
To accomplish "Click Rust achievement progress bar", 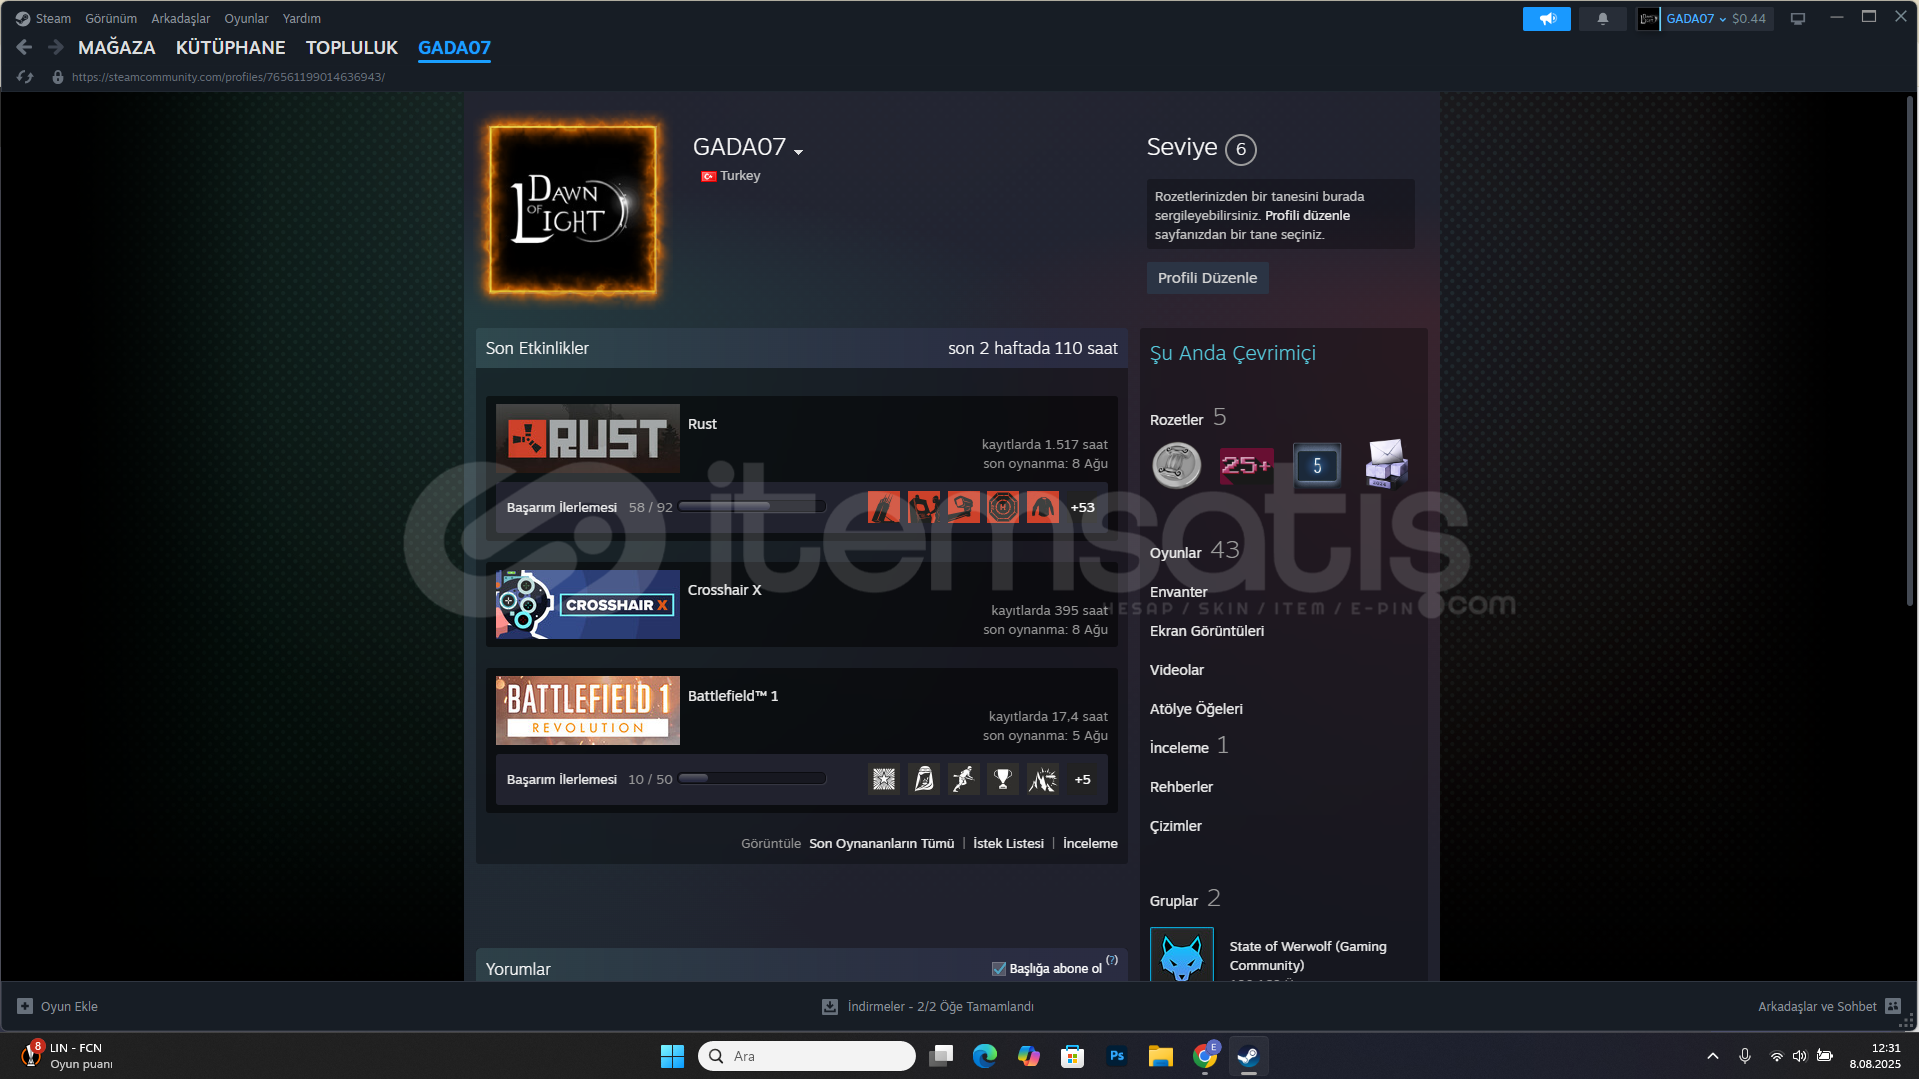I will tap(752, 507).
